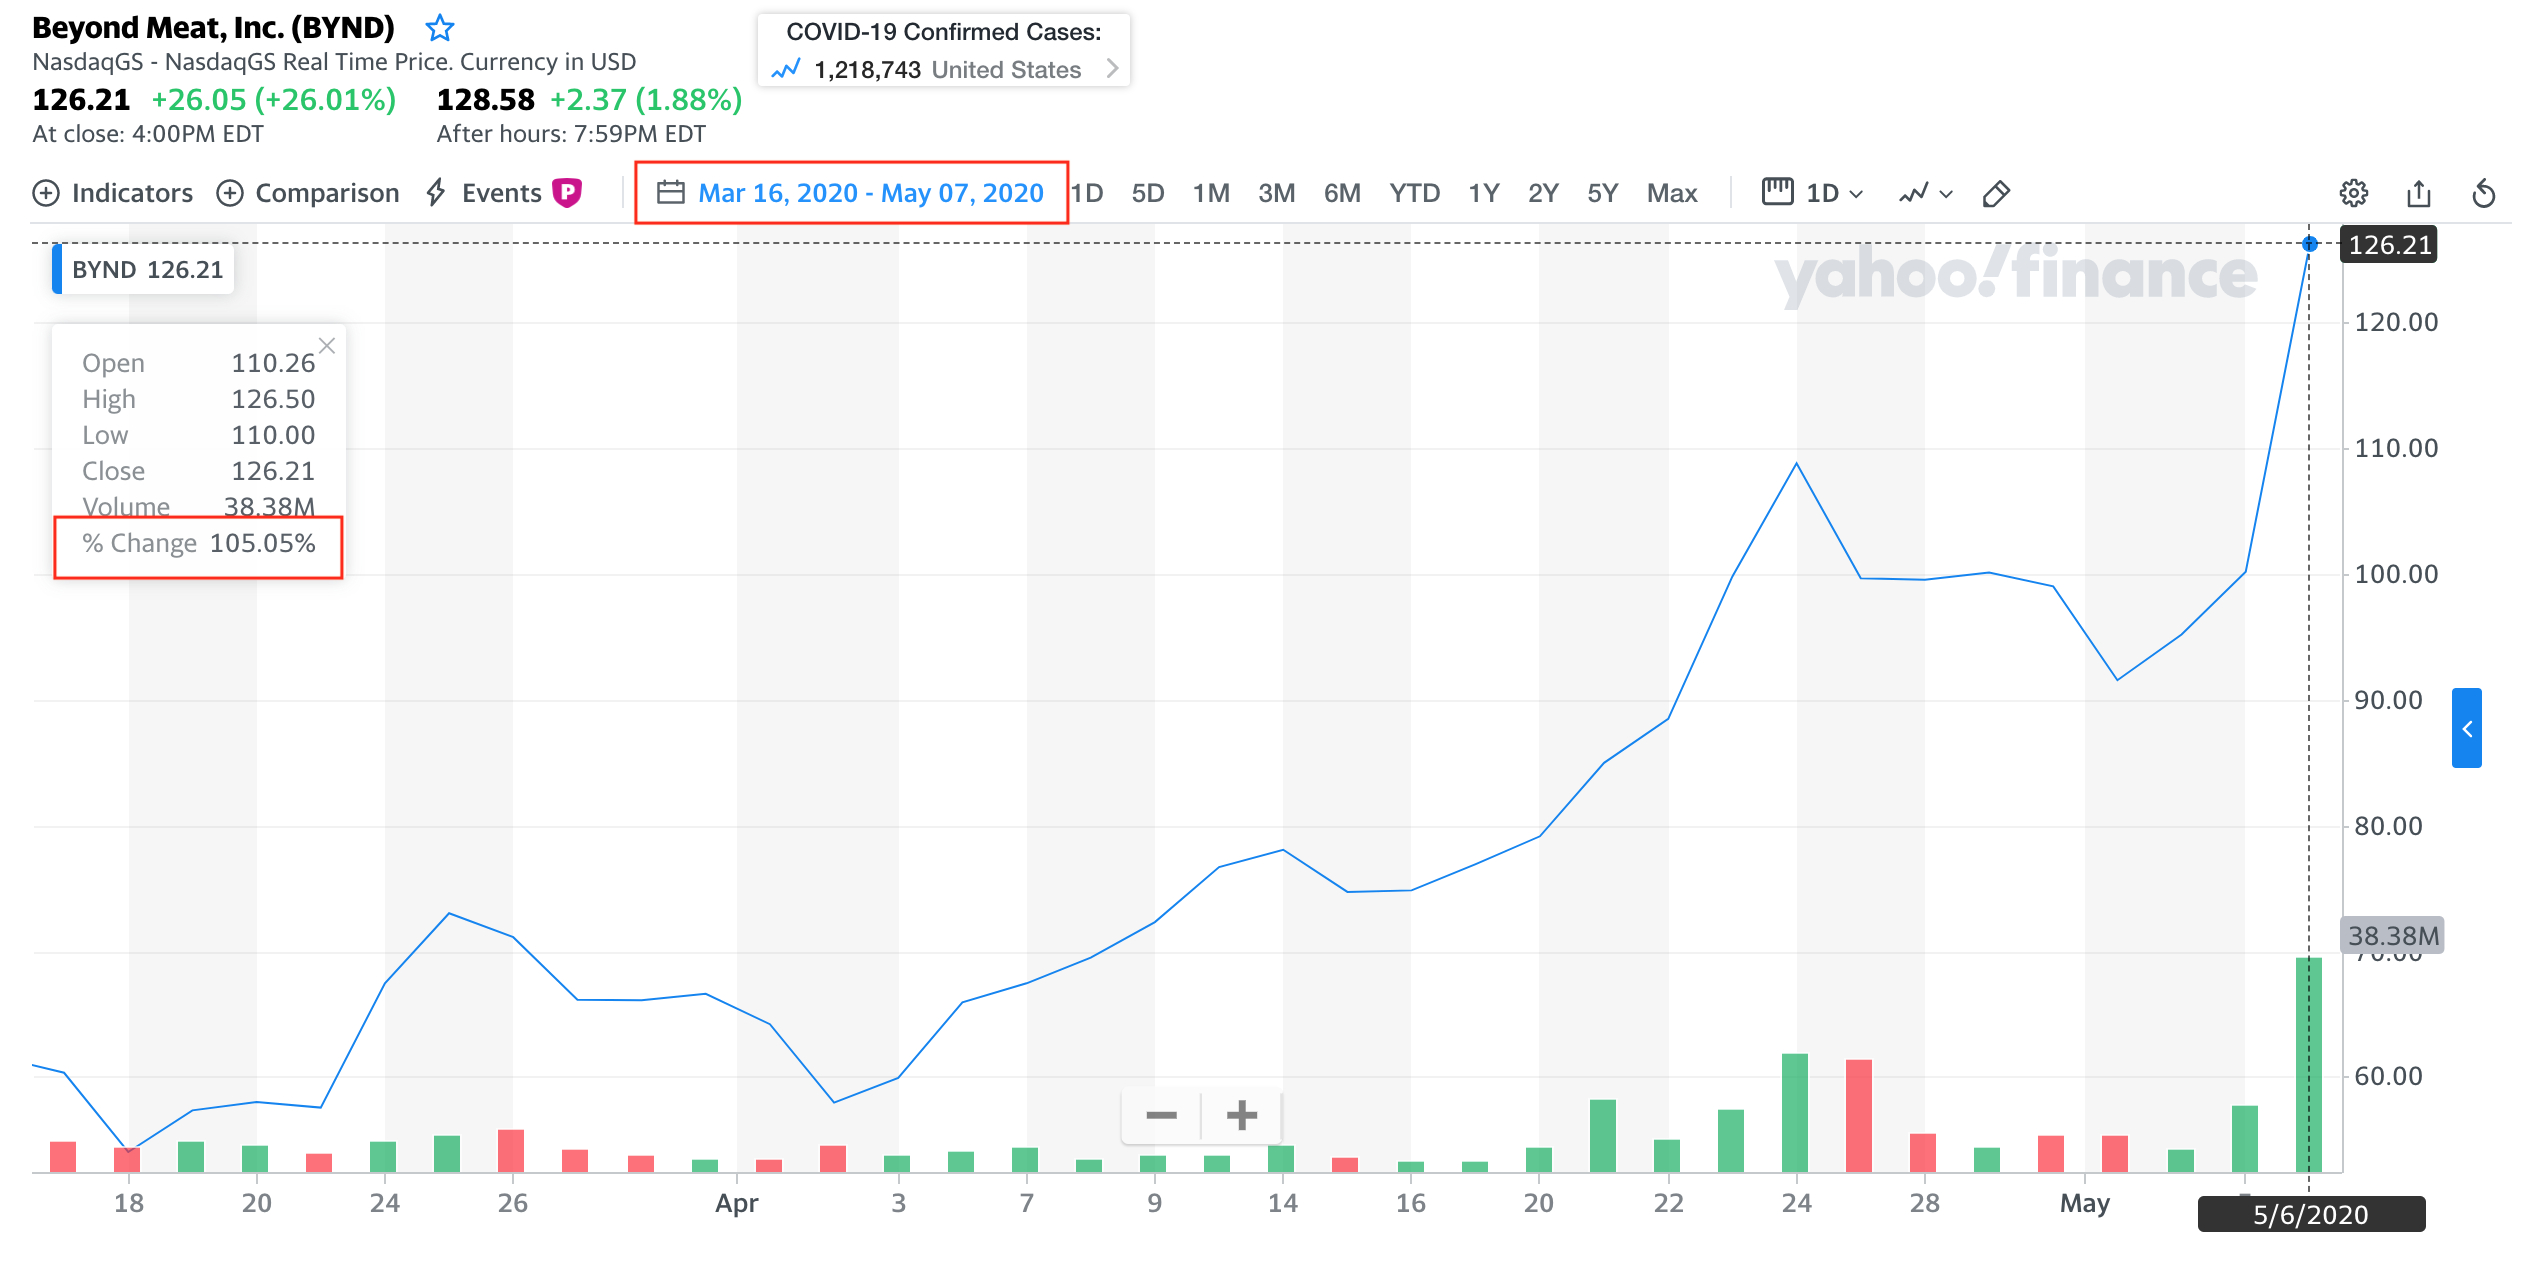2521x1262 pixels.
Task: Click the Premium P badge icon
Action: coord(567,192)
